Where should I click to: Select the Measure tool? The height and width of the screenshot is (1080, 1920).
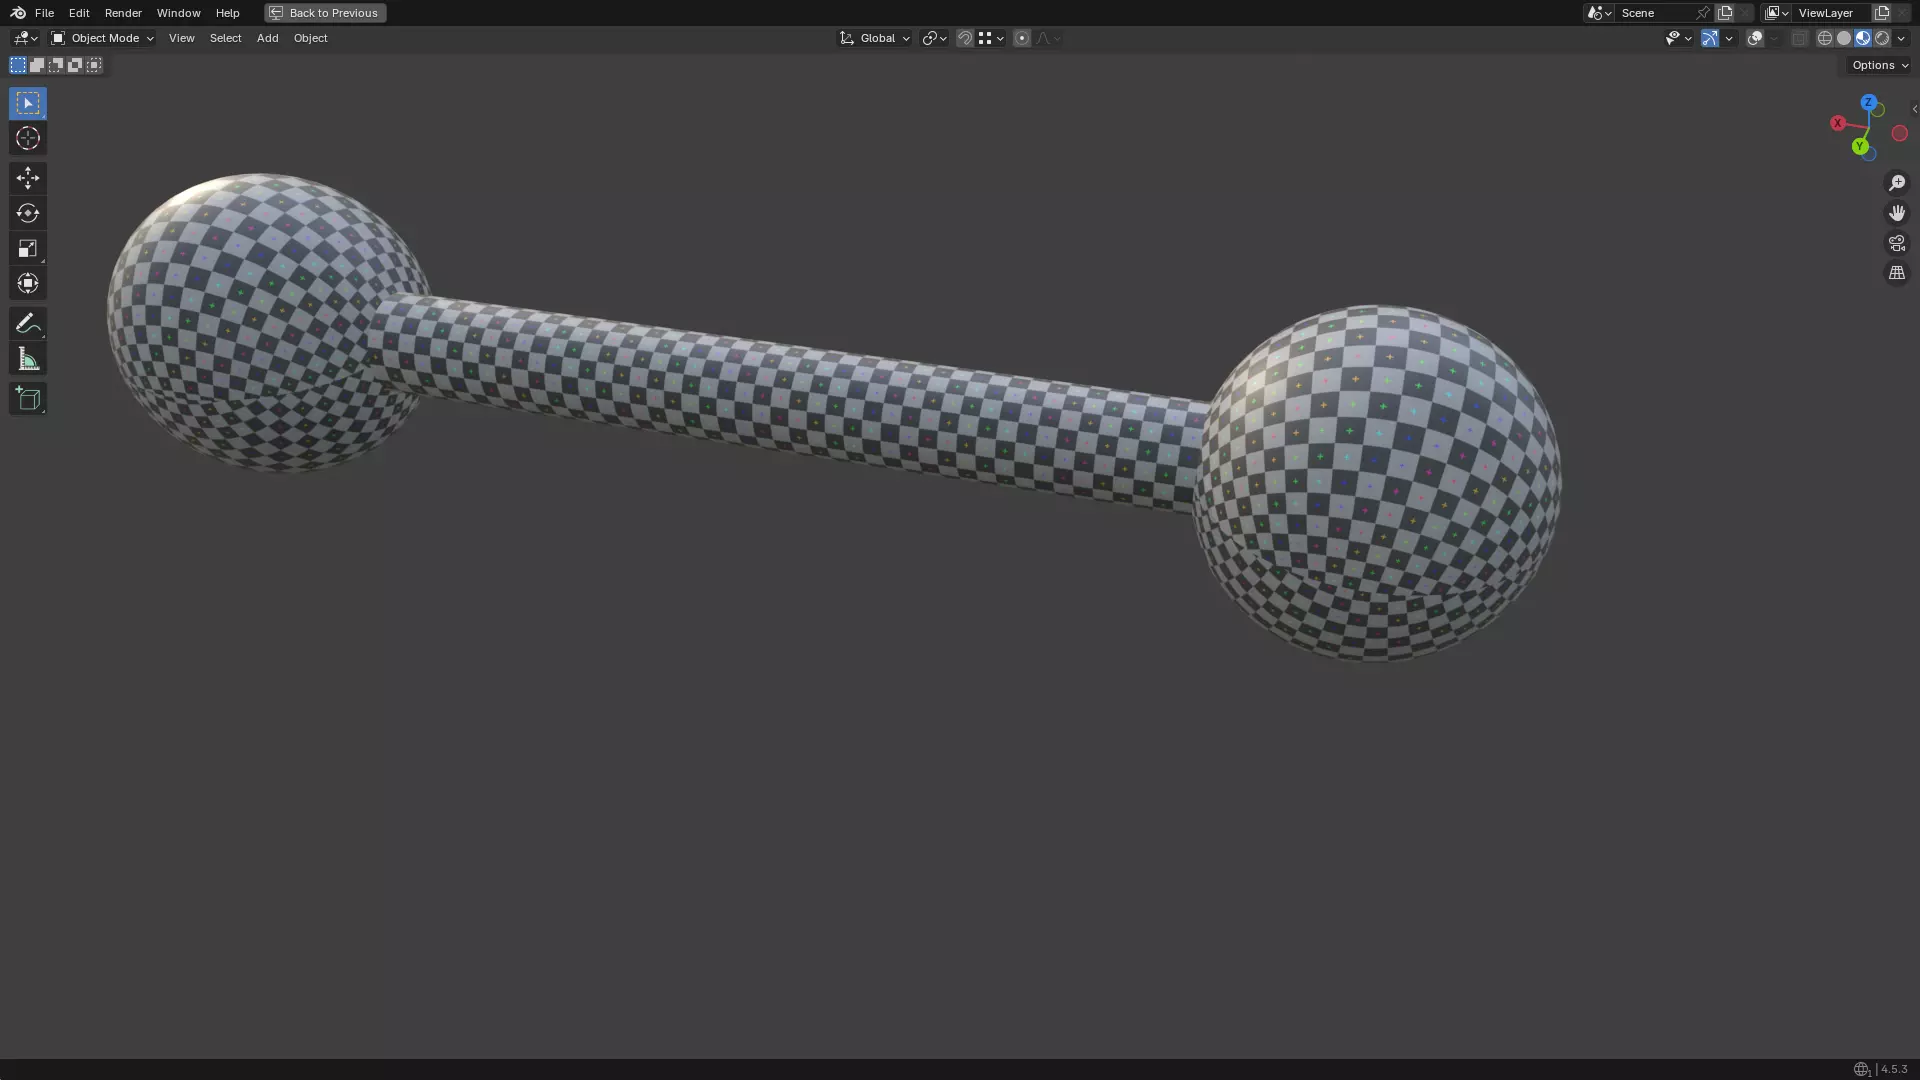[28, 359]
